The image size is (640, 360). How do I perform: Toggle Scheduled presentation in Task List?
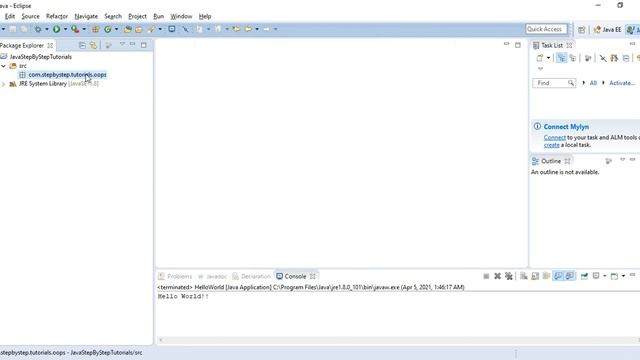(573, 58)
